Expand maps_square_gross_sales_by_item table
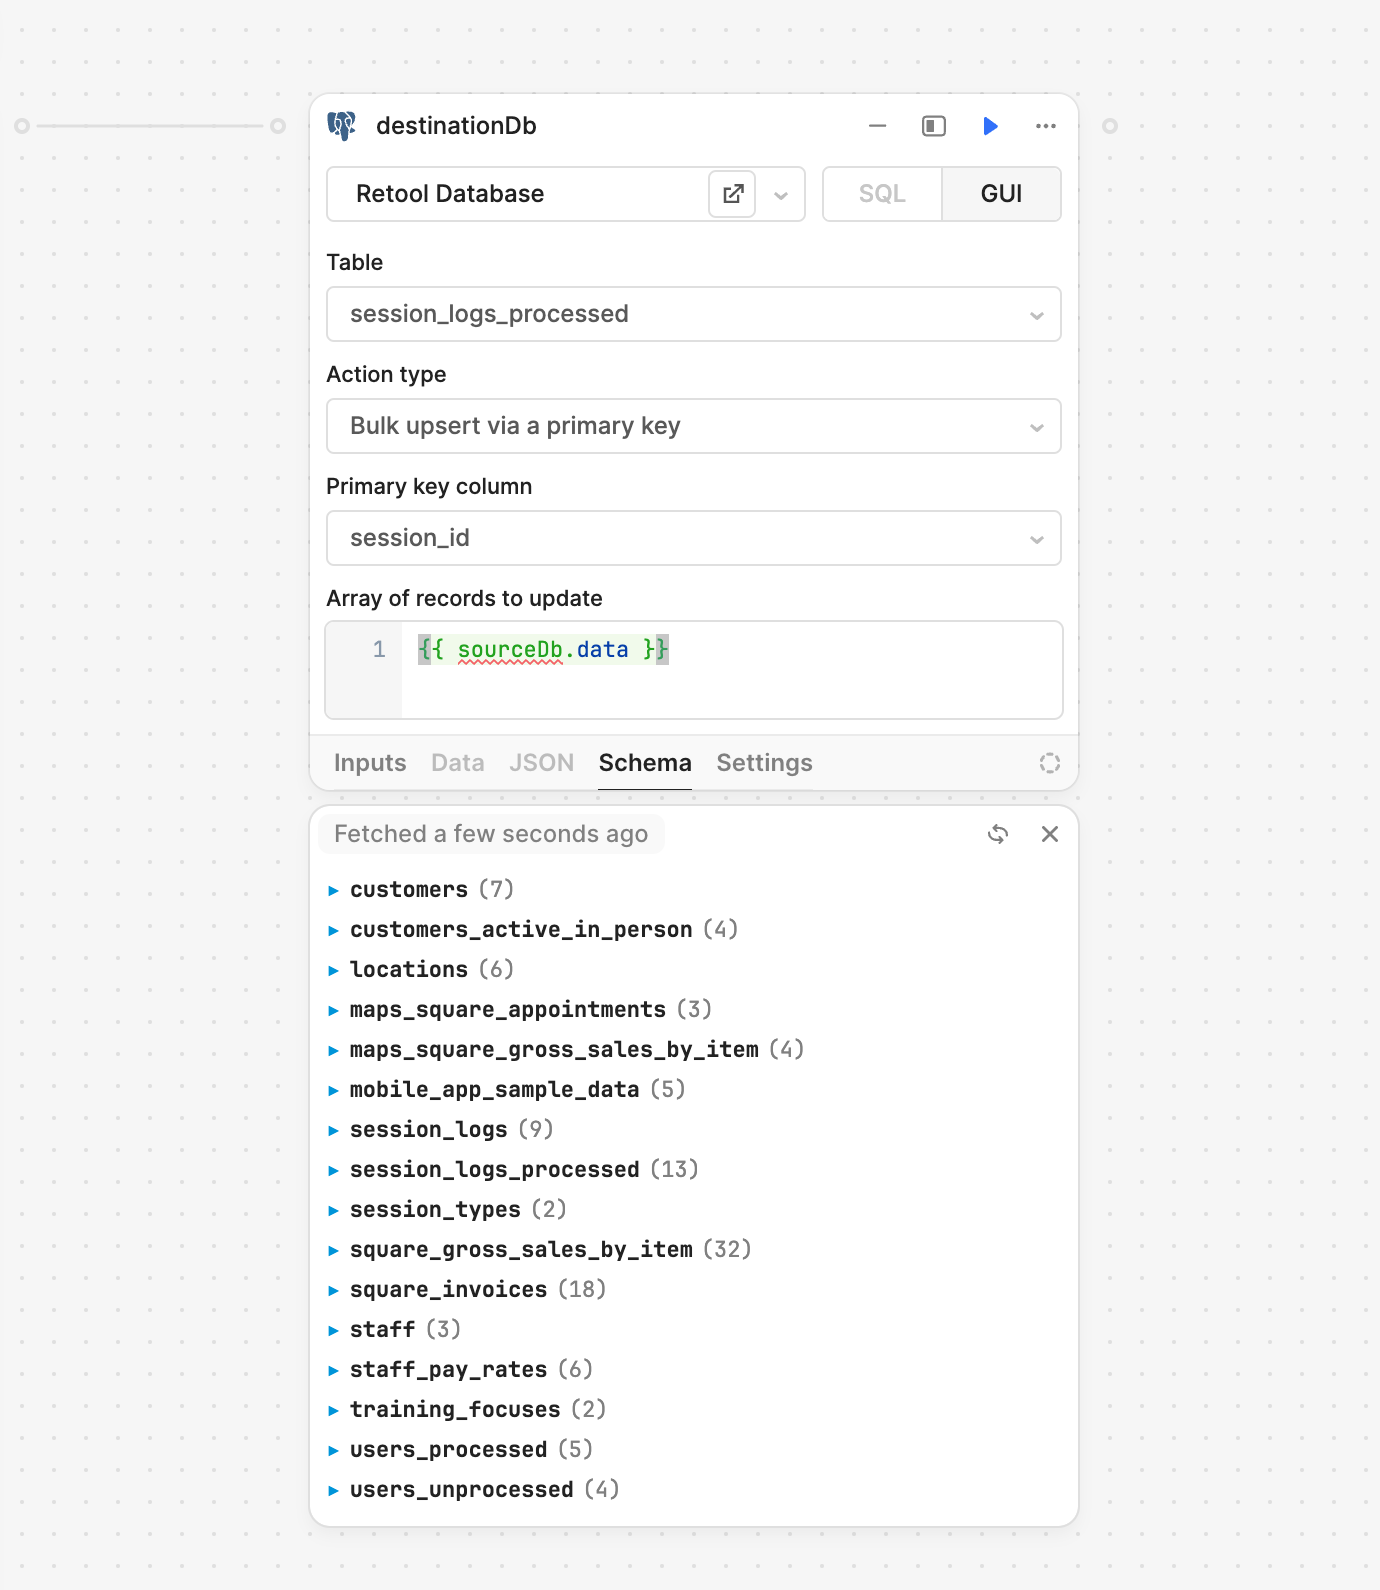 [333, 1050]
